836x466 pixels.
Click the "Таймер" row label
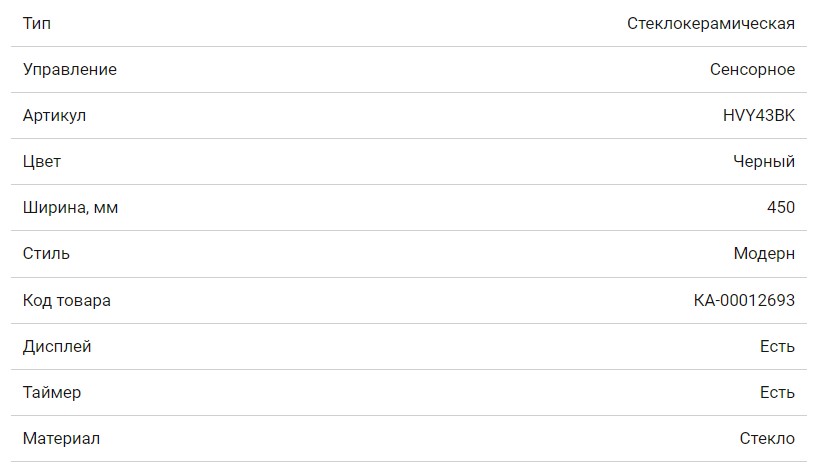coord(52,392)
